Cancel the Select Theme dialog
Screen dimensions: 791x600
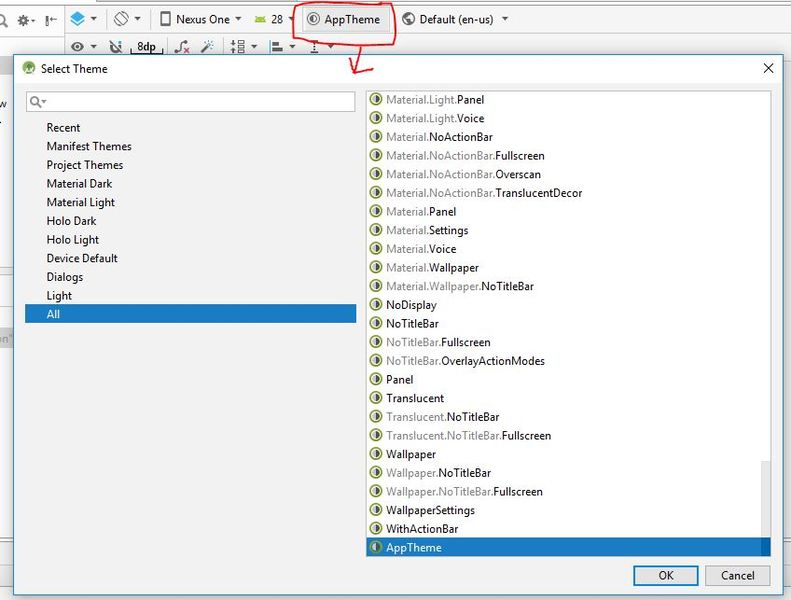coord(738,575)
